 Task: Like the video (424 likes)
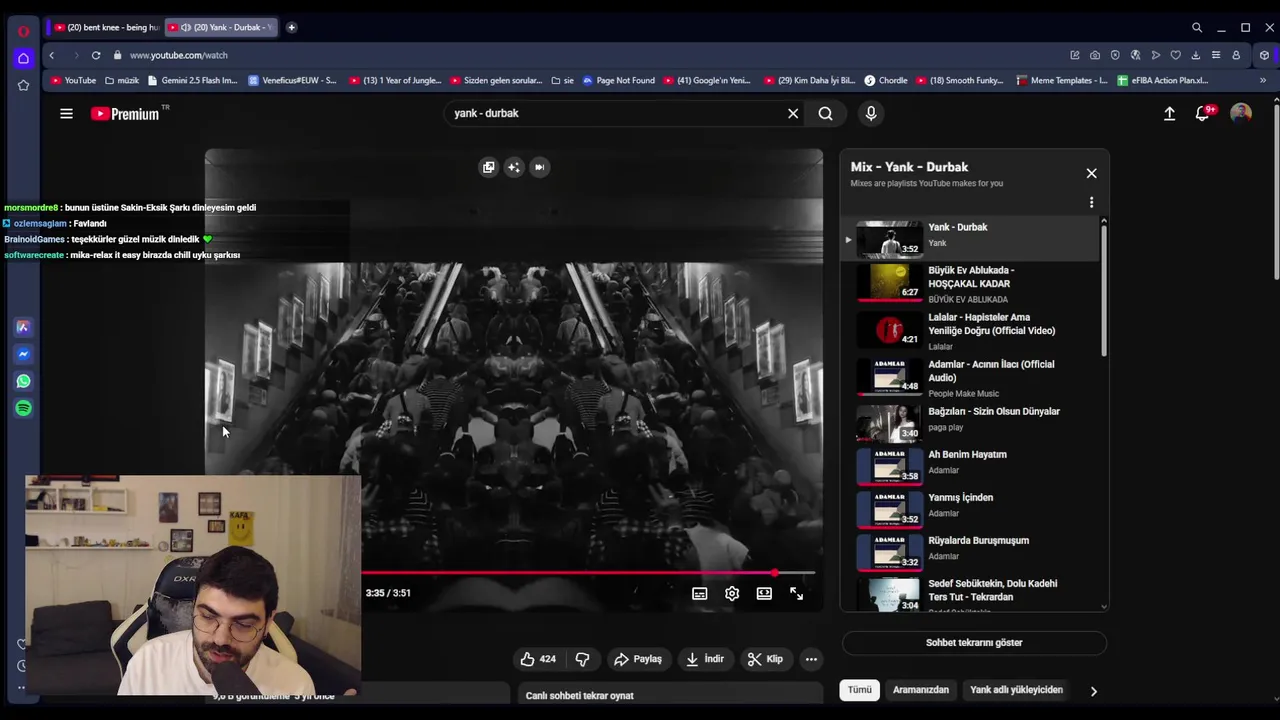point(538,659)
